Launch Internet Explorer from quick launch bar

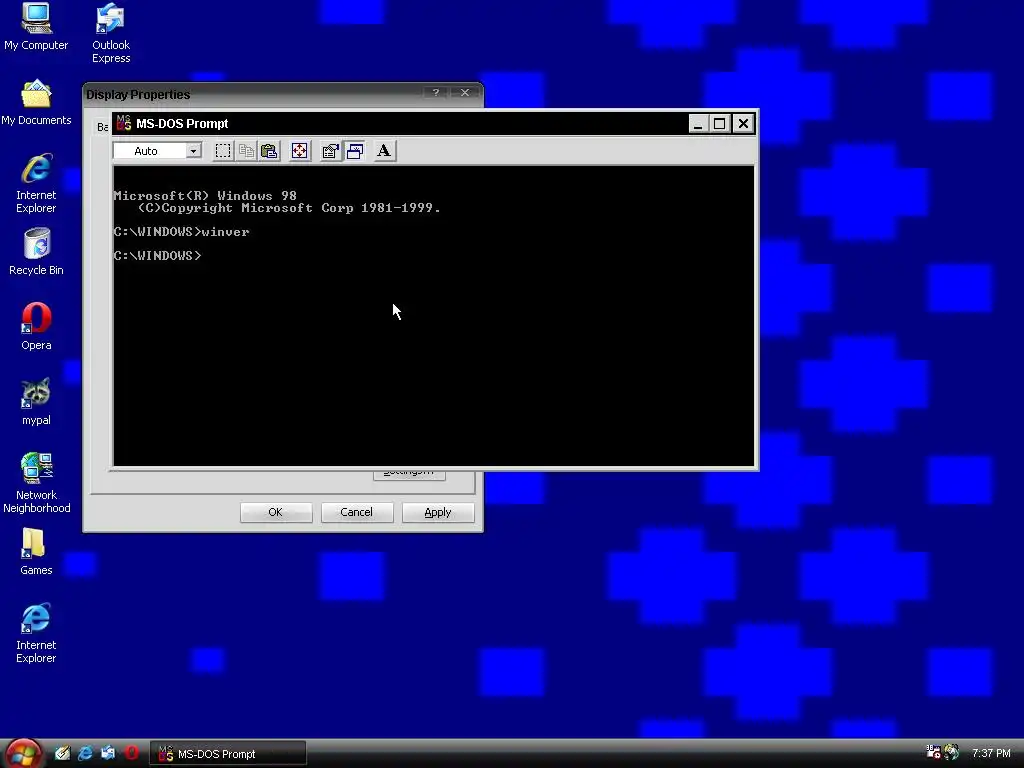click(85, 753)
